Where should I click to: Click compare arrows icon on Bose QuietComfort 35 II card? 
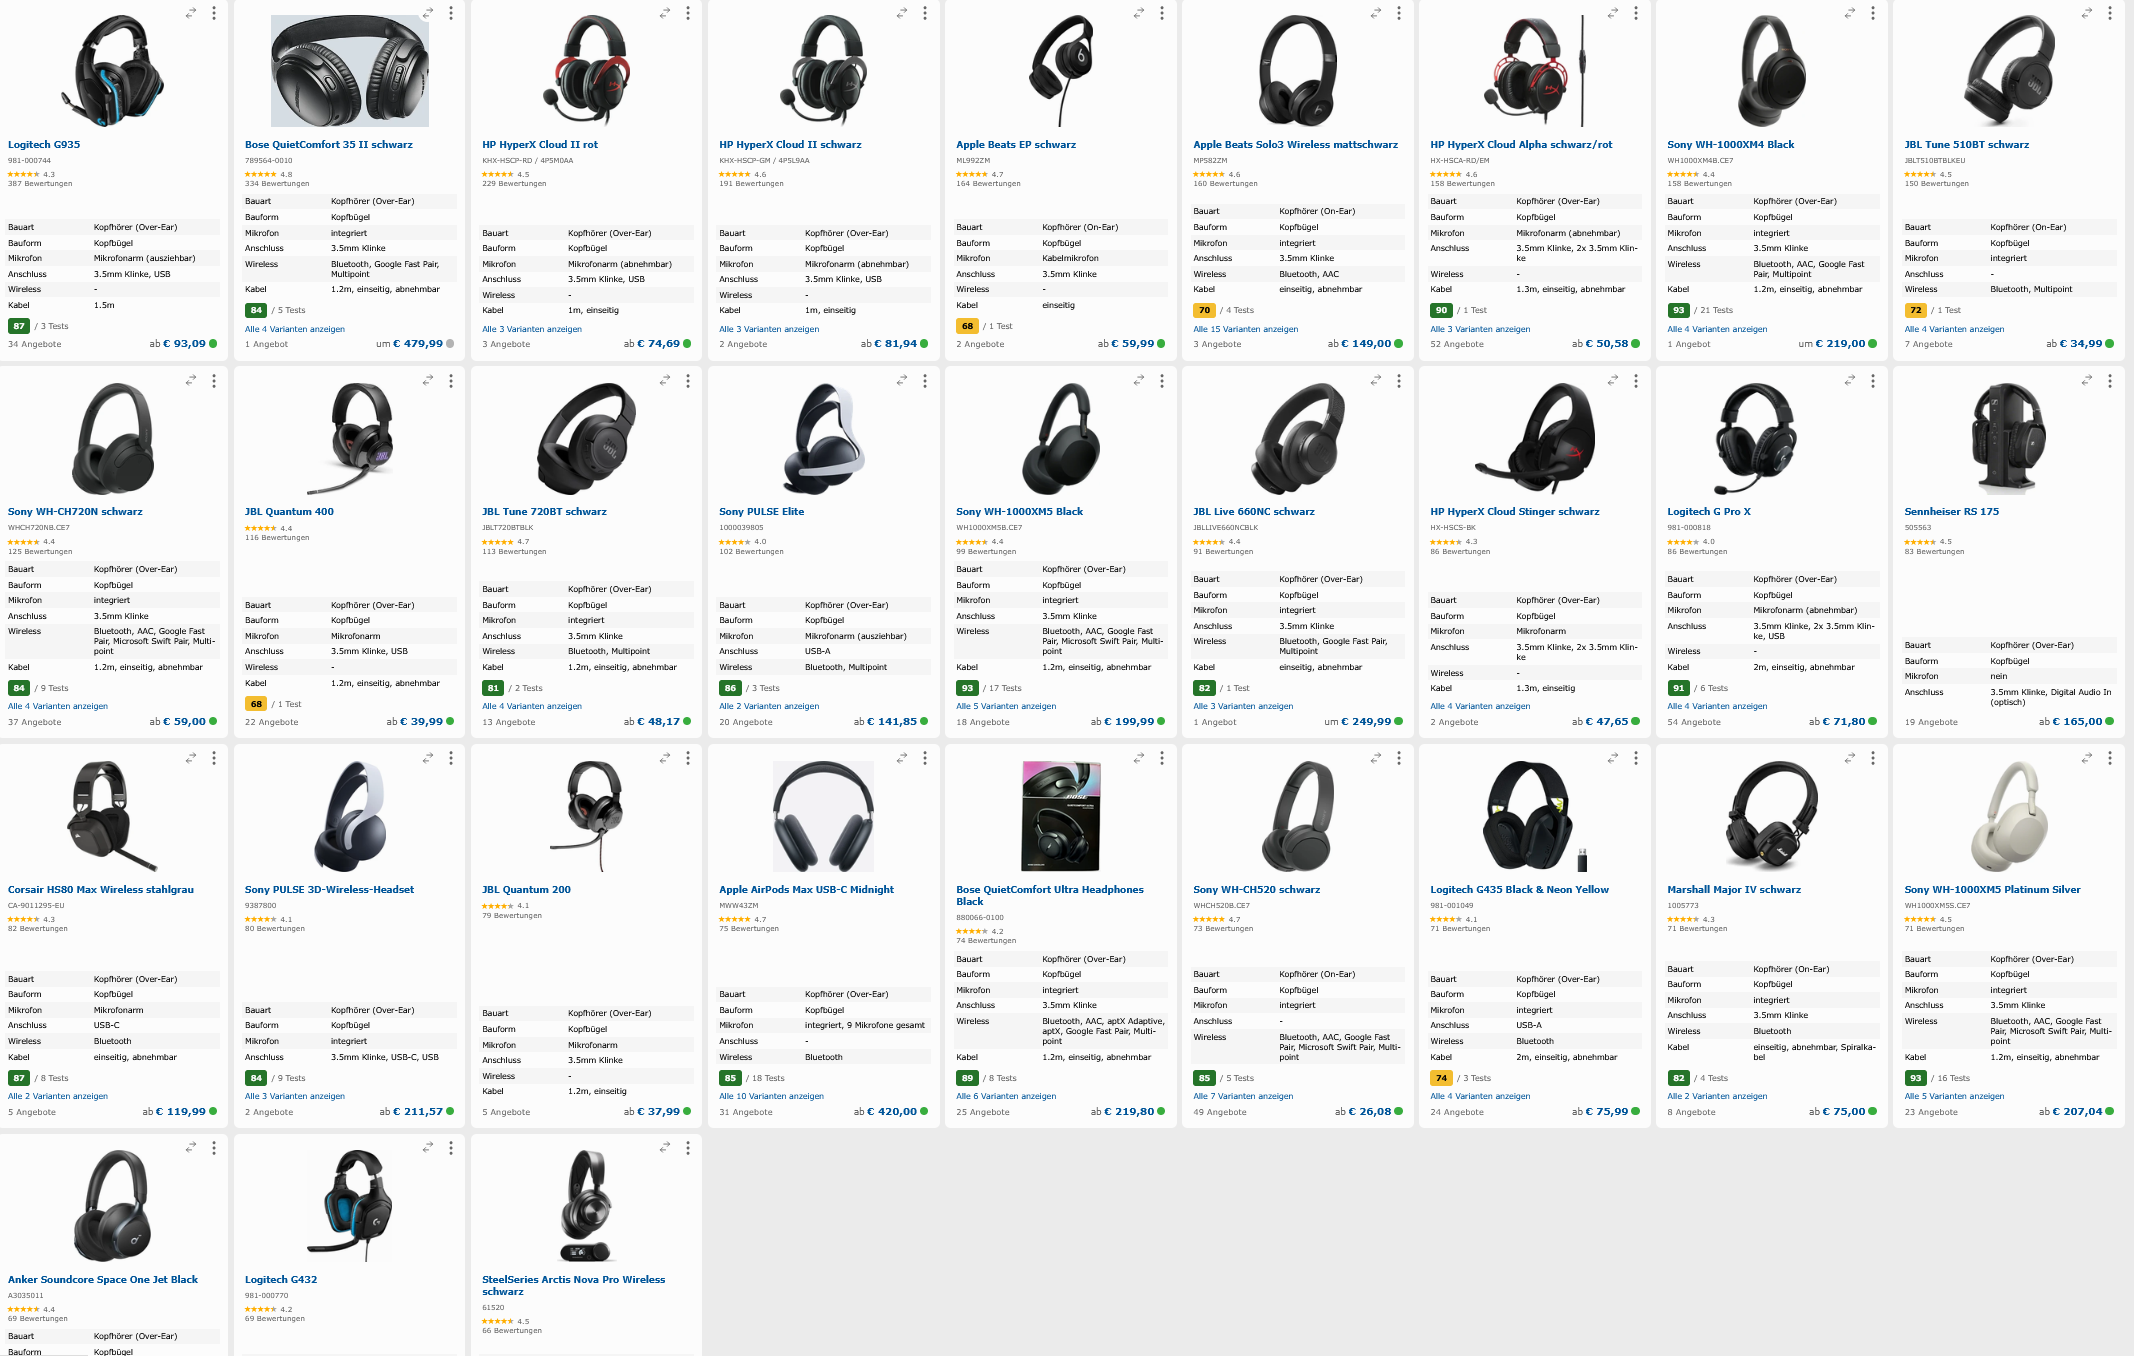pos(427,13)
